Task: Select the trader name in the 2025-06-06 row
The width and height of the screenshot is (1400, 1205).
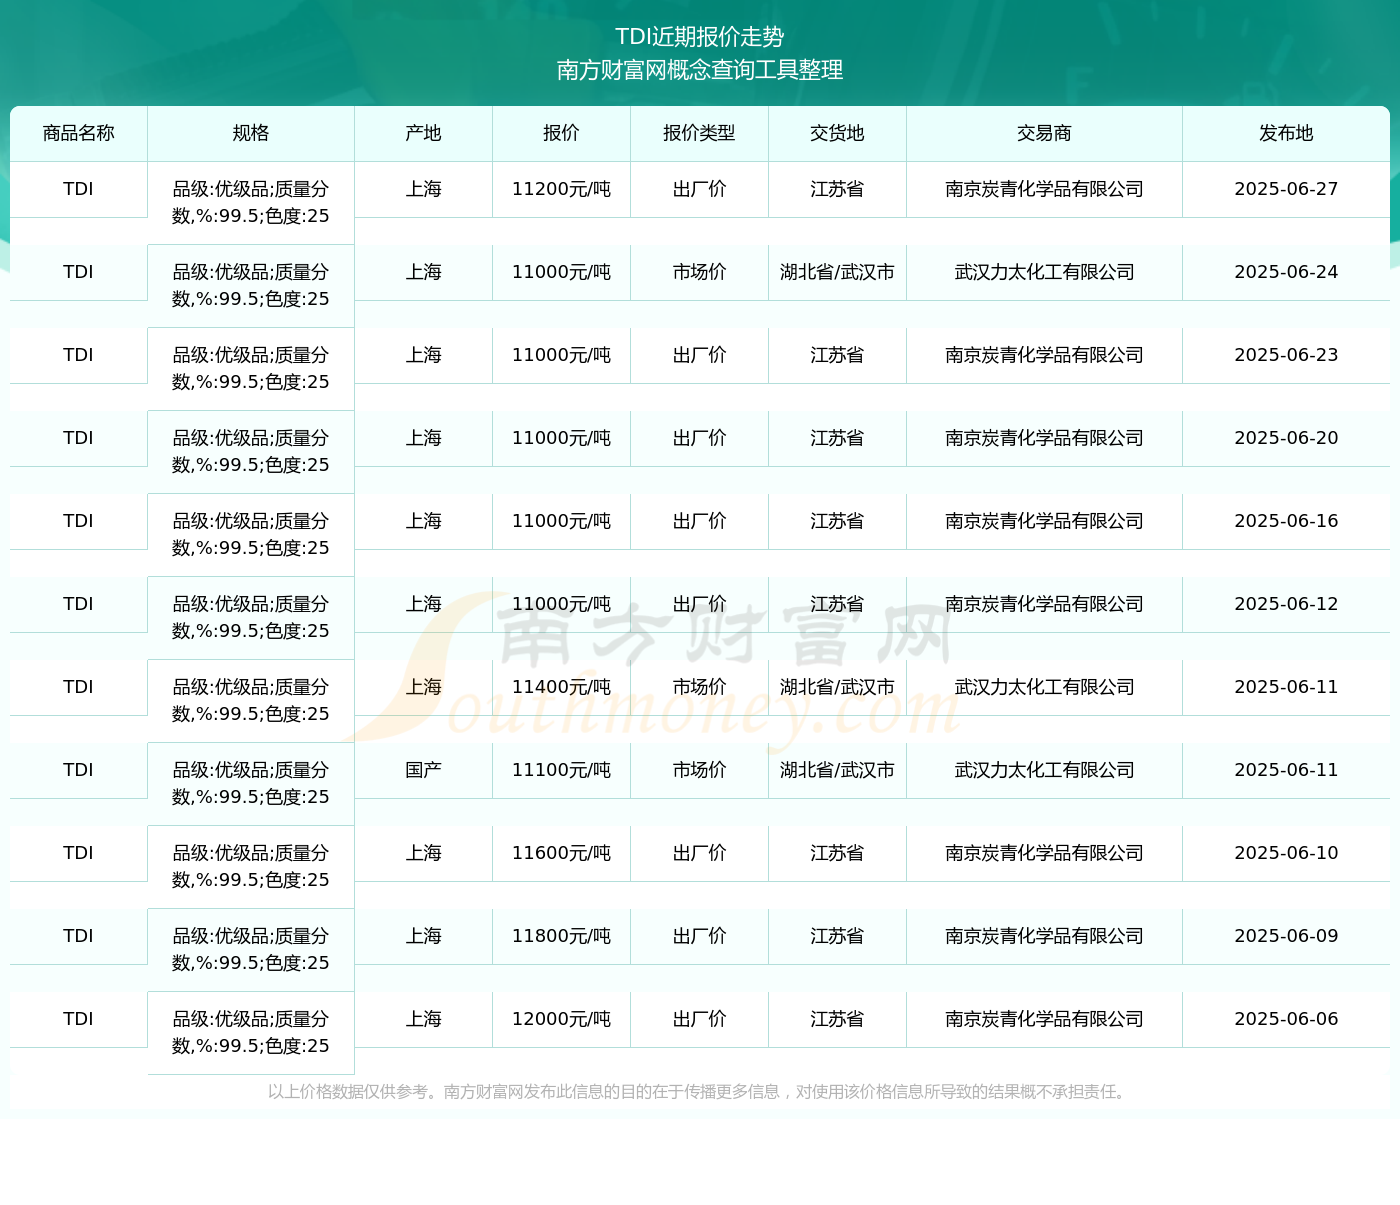Action: pyautogui.click(x=1045, y=1019)
